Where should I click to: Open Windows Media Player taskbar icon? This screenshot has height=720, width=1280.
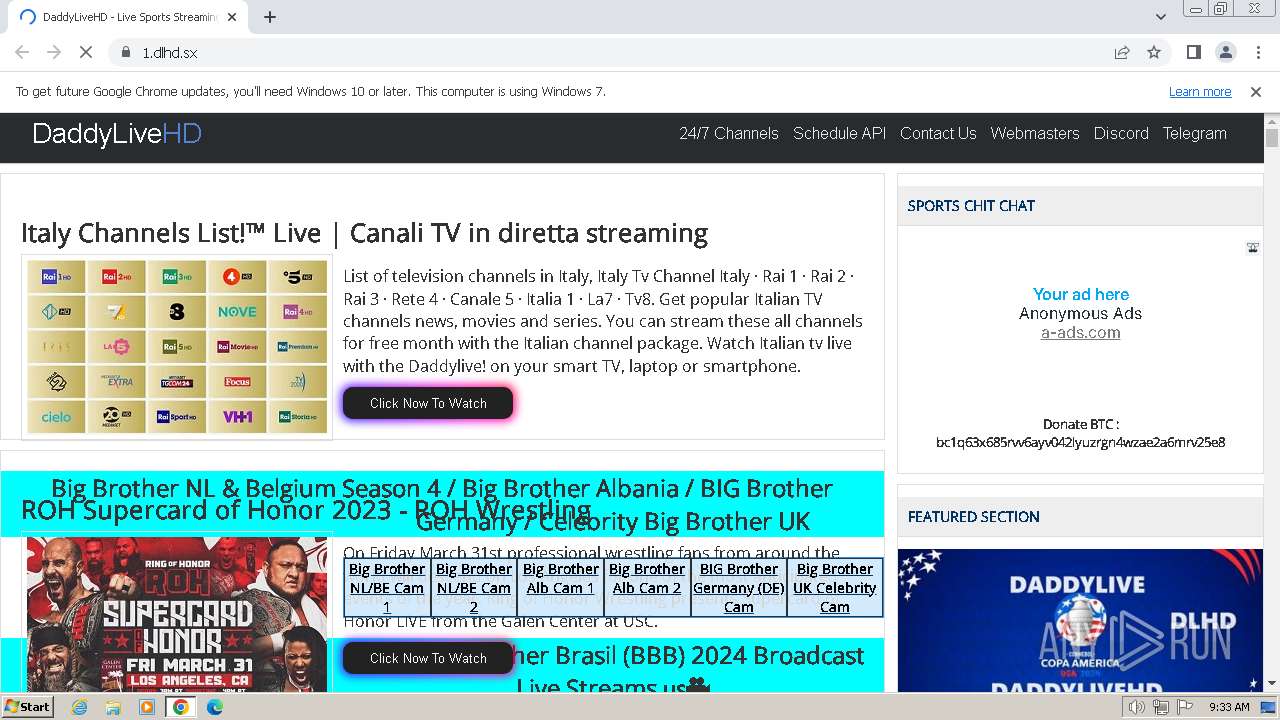[x=147, y=707]
